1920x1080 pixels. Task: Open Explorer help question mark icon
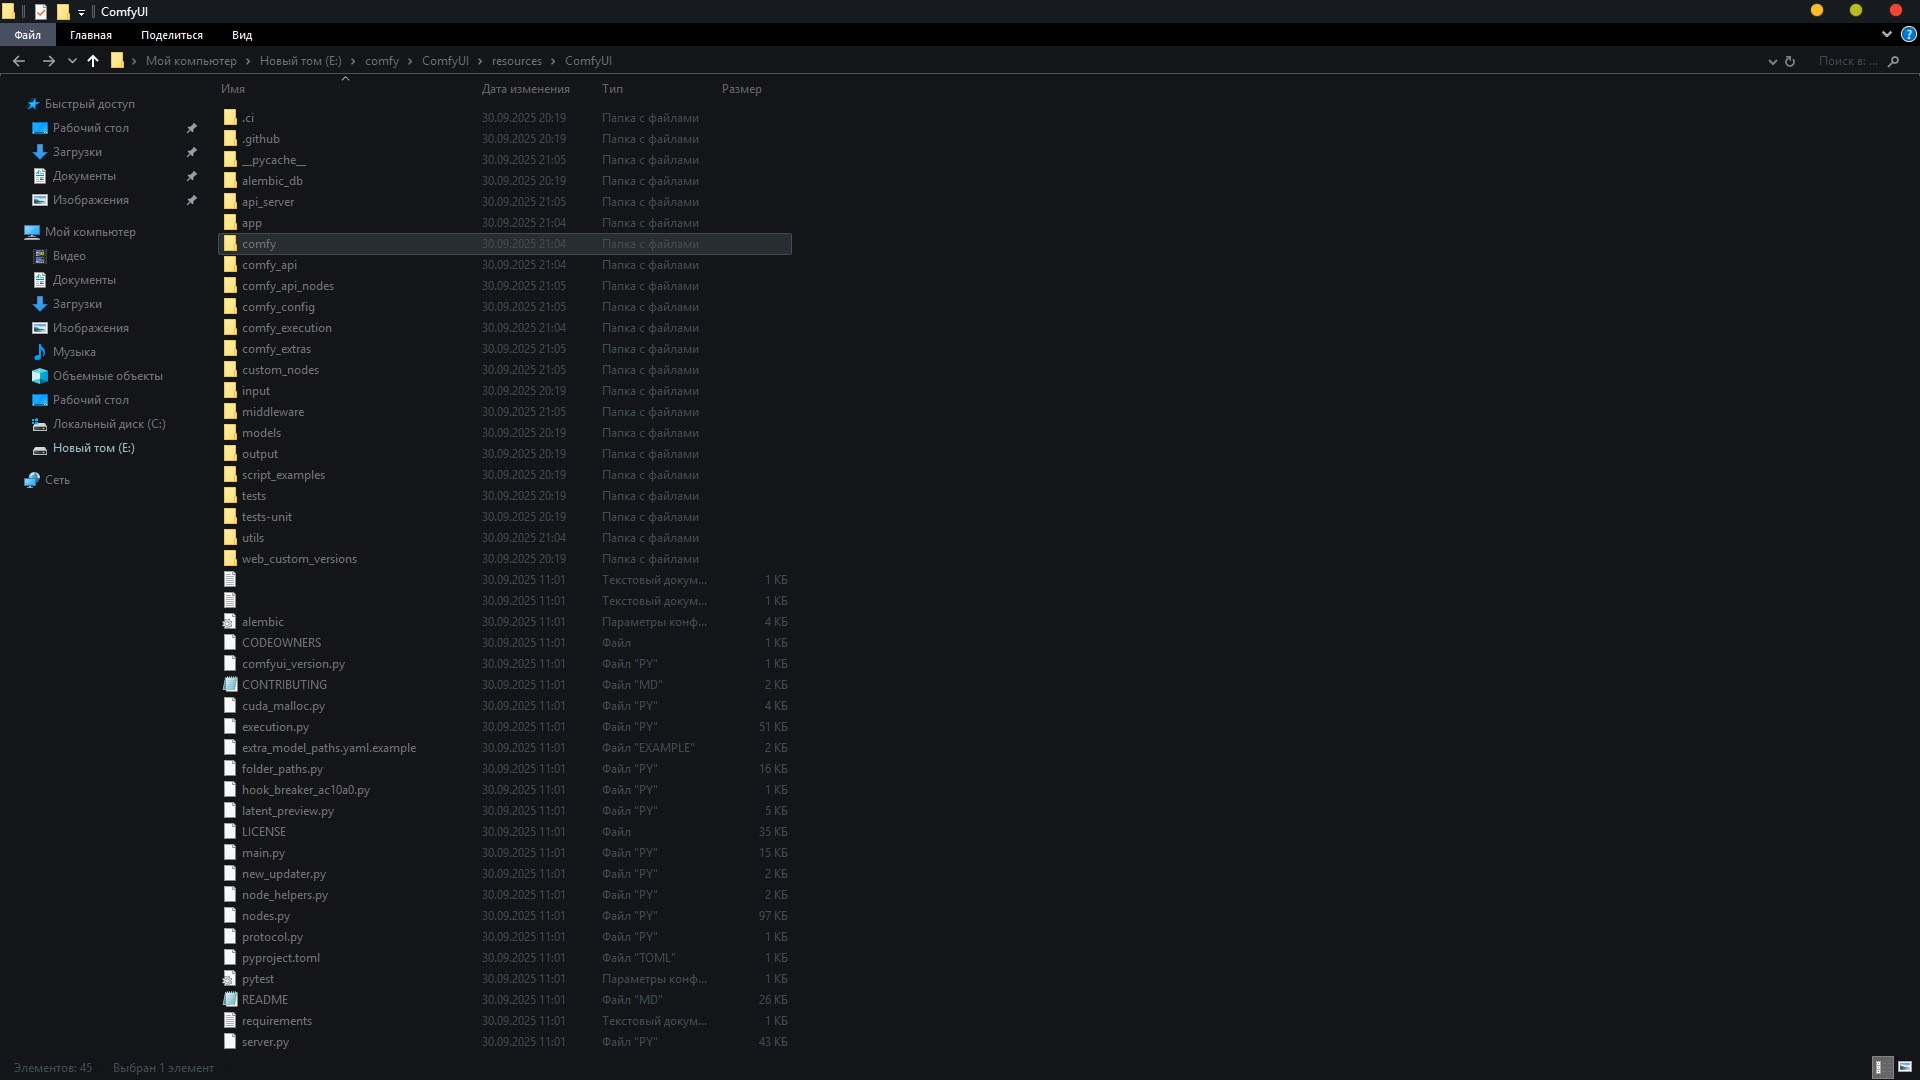point(1908,34)
